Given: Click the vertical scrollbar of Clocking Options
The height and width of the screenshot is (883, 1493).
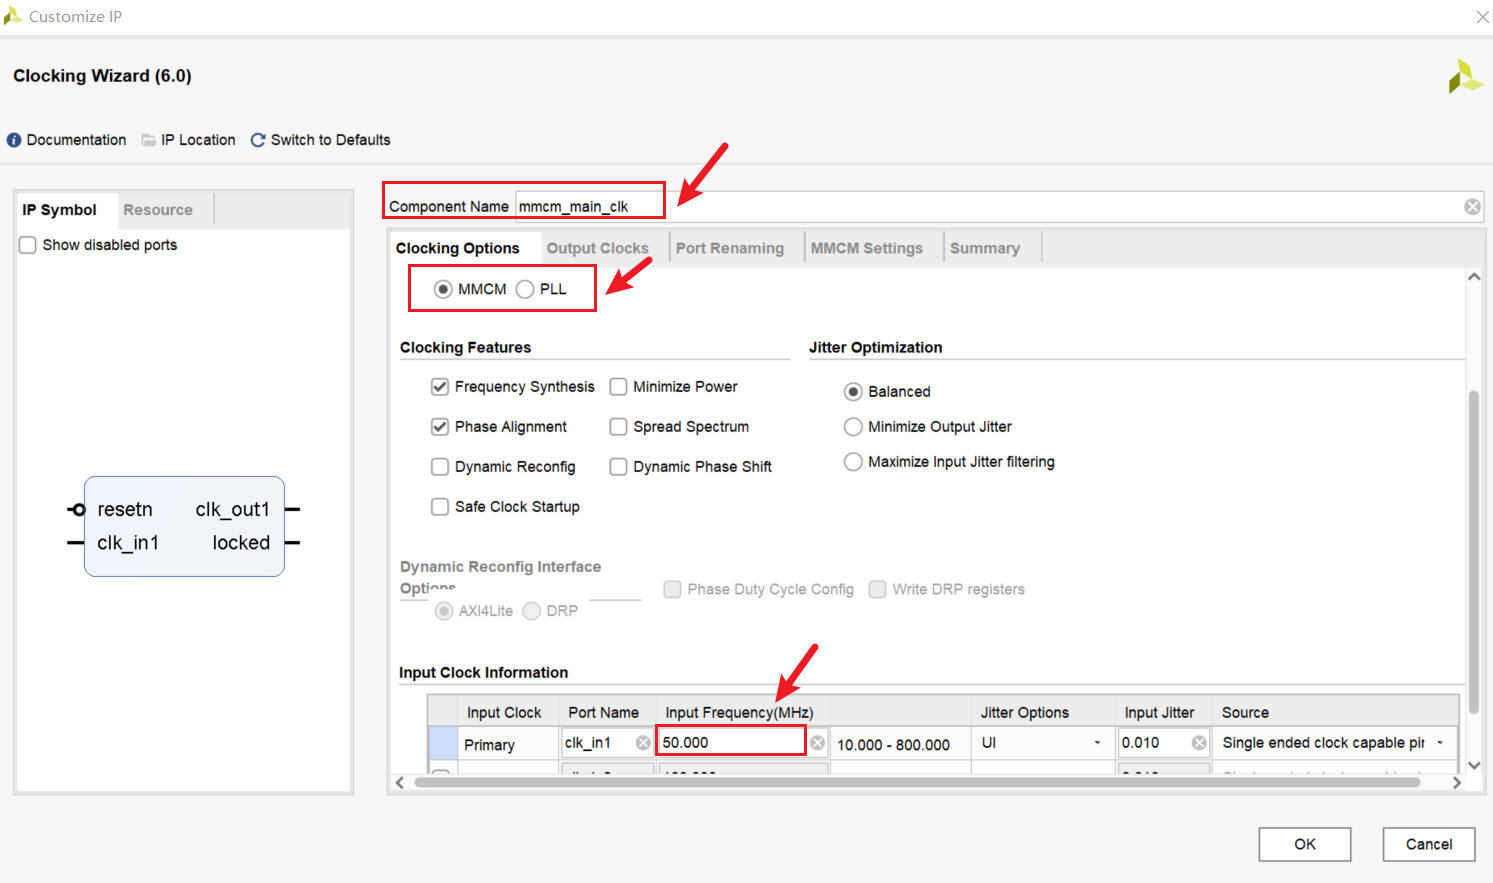Looking at the screenshot, I should 1473,552.
